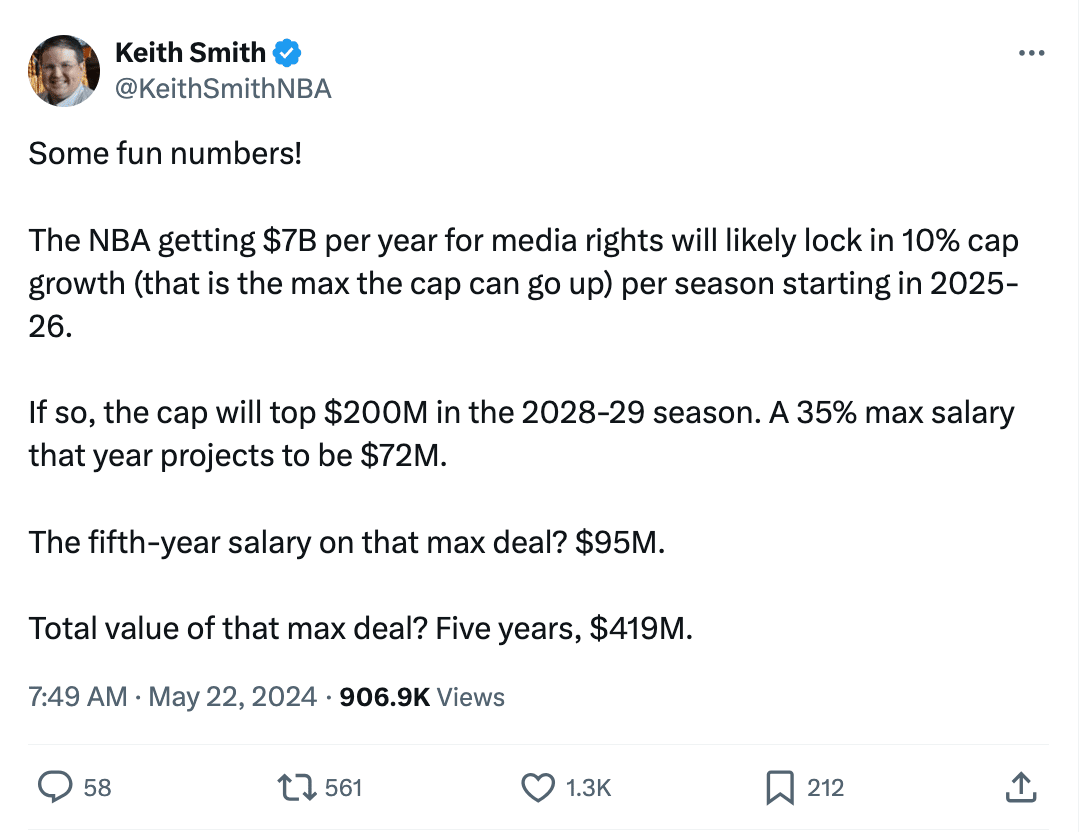Like the tweet with heart icon
1080x832 pixels.
click(x=538, y=787)
